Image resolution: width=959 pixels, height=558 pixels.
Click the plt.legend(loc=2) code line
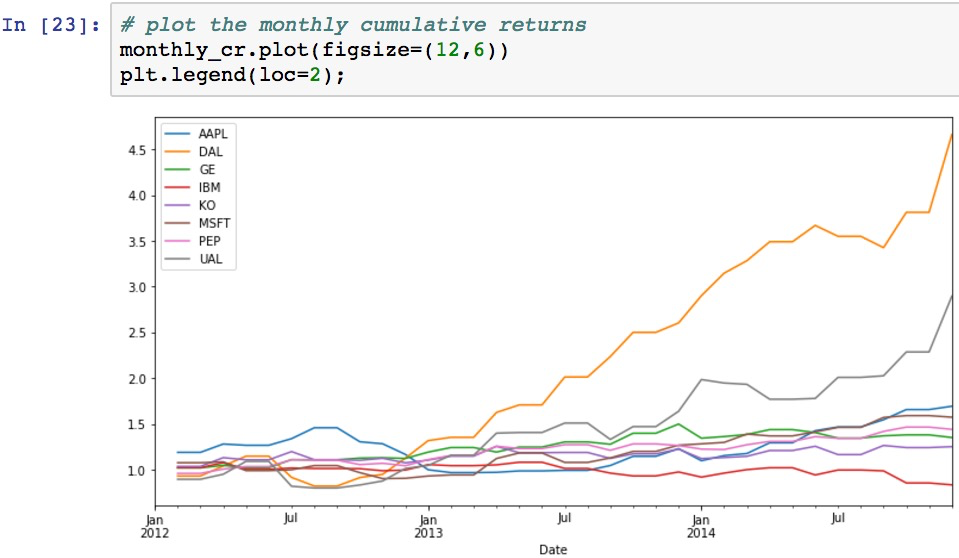(x=232, y=75)
